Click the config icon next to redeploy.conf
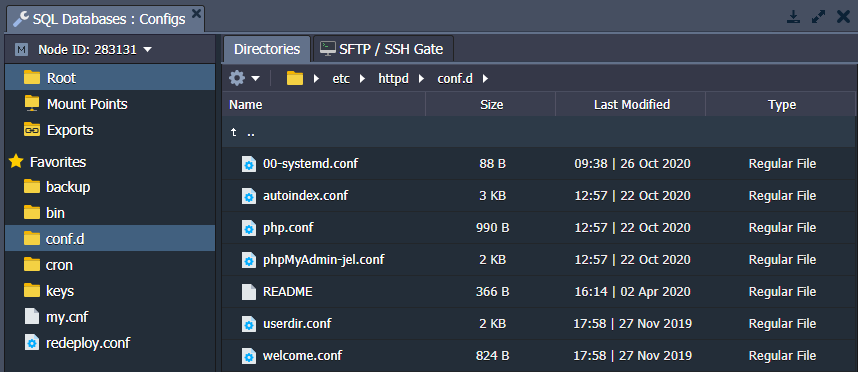Image resolution: width=858 pixels, height=372 pixels. (x=32, y=342)
